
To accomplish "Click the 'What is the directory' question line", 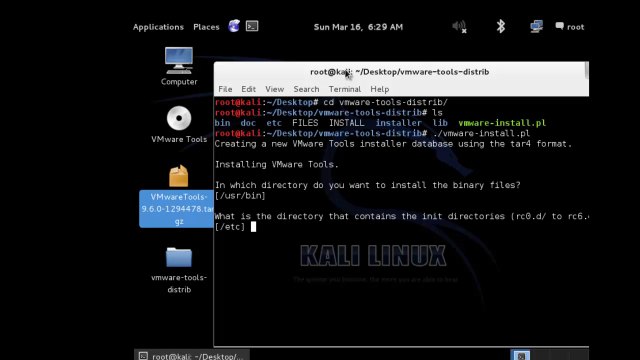I will pos(402,216).
